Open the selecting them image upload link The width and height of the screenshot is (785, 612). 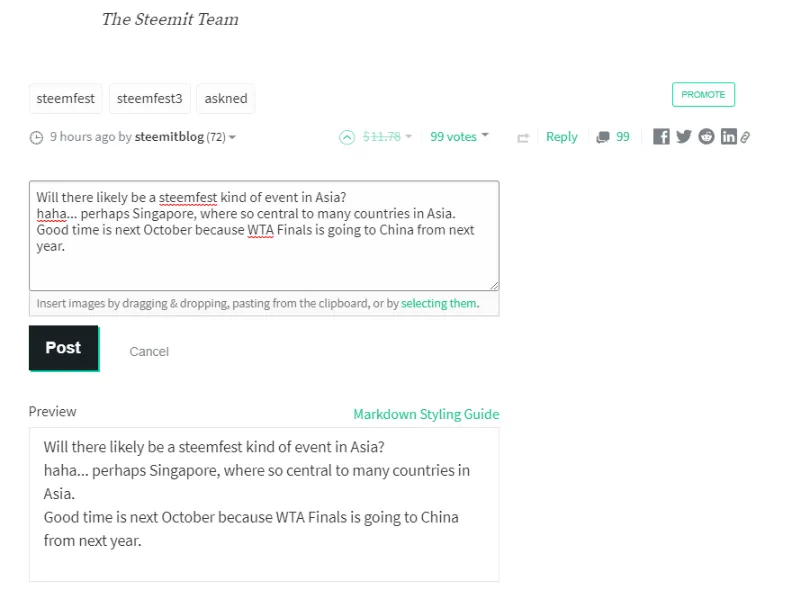[439, 303]
